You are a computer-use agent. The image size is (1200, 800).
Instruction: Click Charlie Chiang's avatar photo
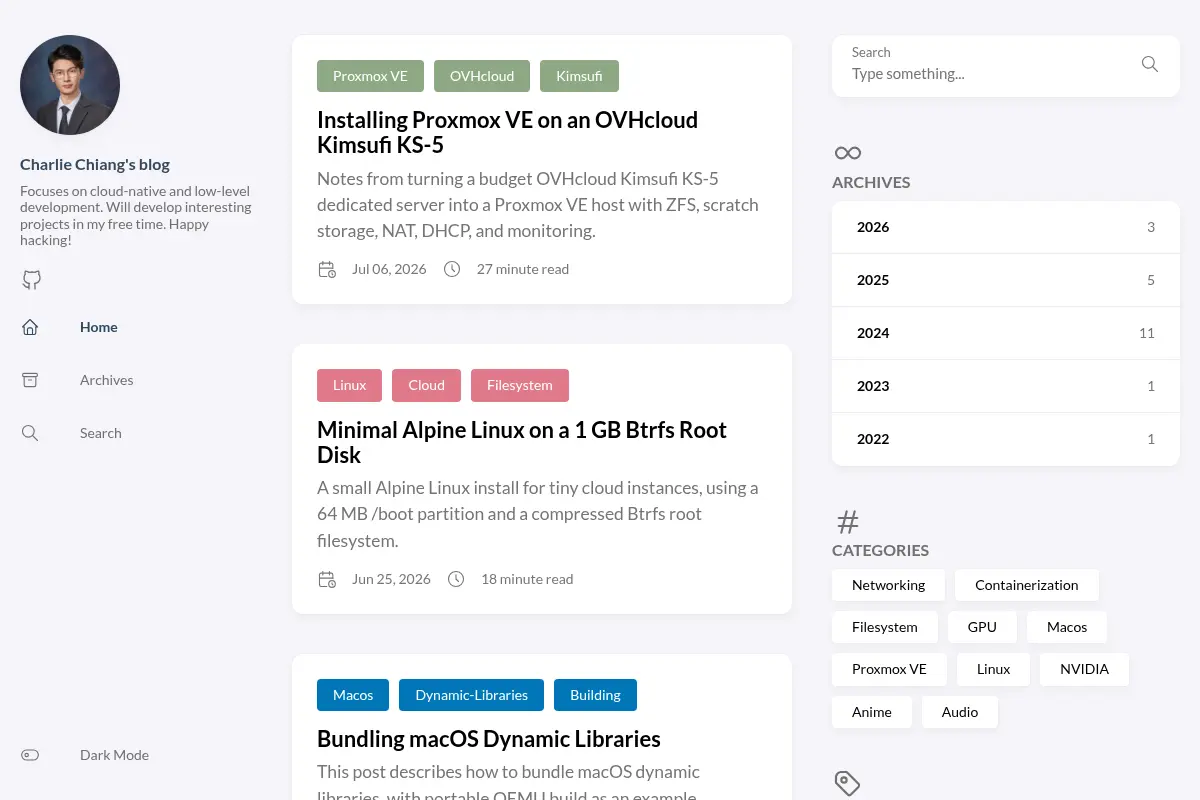(x=70, y=85)
